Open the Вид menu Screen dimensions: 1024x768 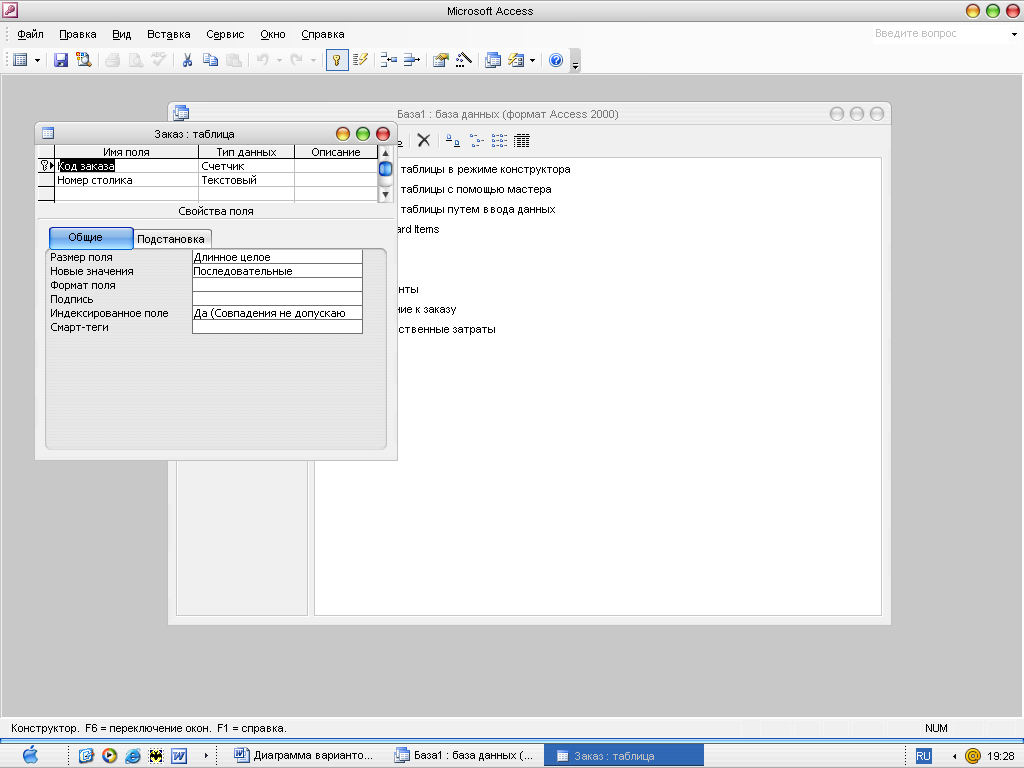(121, 35)
